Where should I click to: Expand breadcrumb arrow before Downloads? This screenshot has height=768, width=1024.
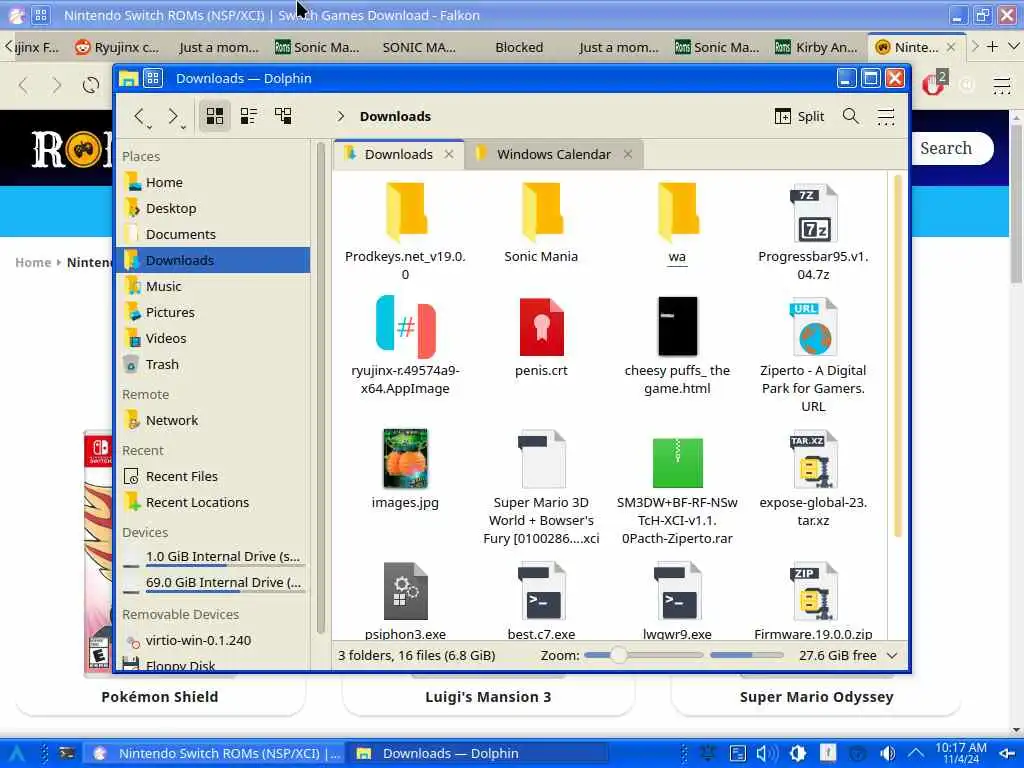(x=340, y=116)
